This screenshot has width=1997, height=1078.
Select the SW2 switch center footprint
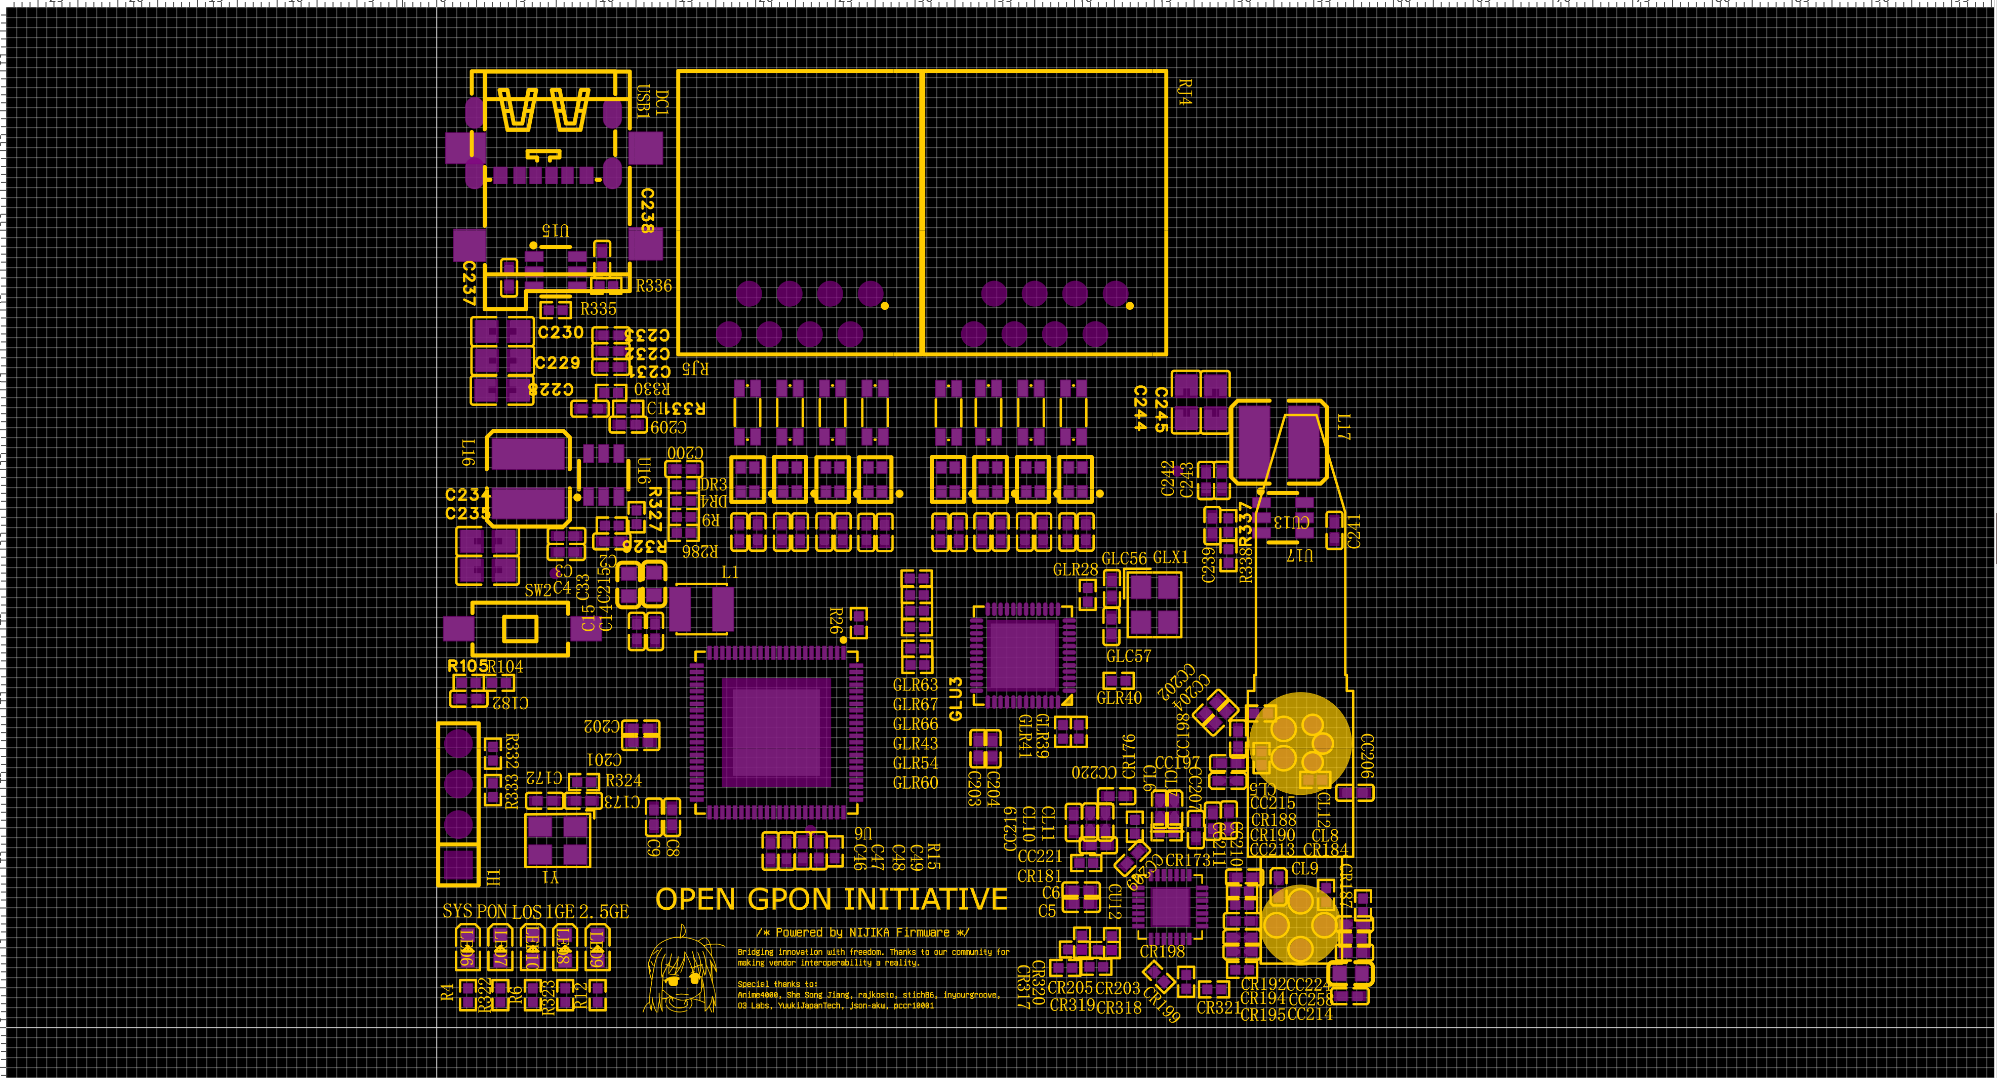[x=520, y=629]
